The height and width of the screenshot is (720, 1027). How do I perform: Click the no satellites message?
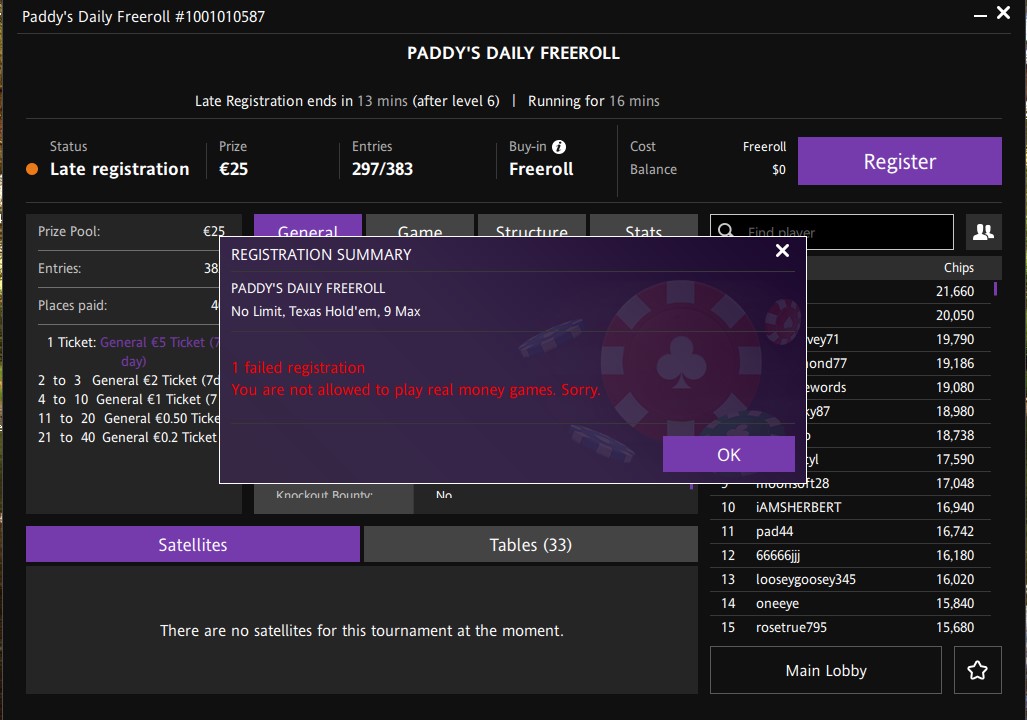[362, 630]
